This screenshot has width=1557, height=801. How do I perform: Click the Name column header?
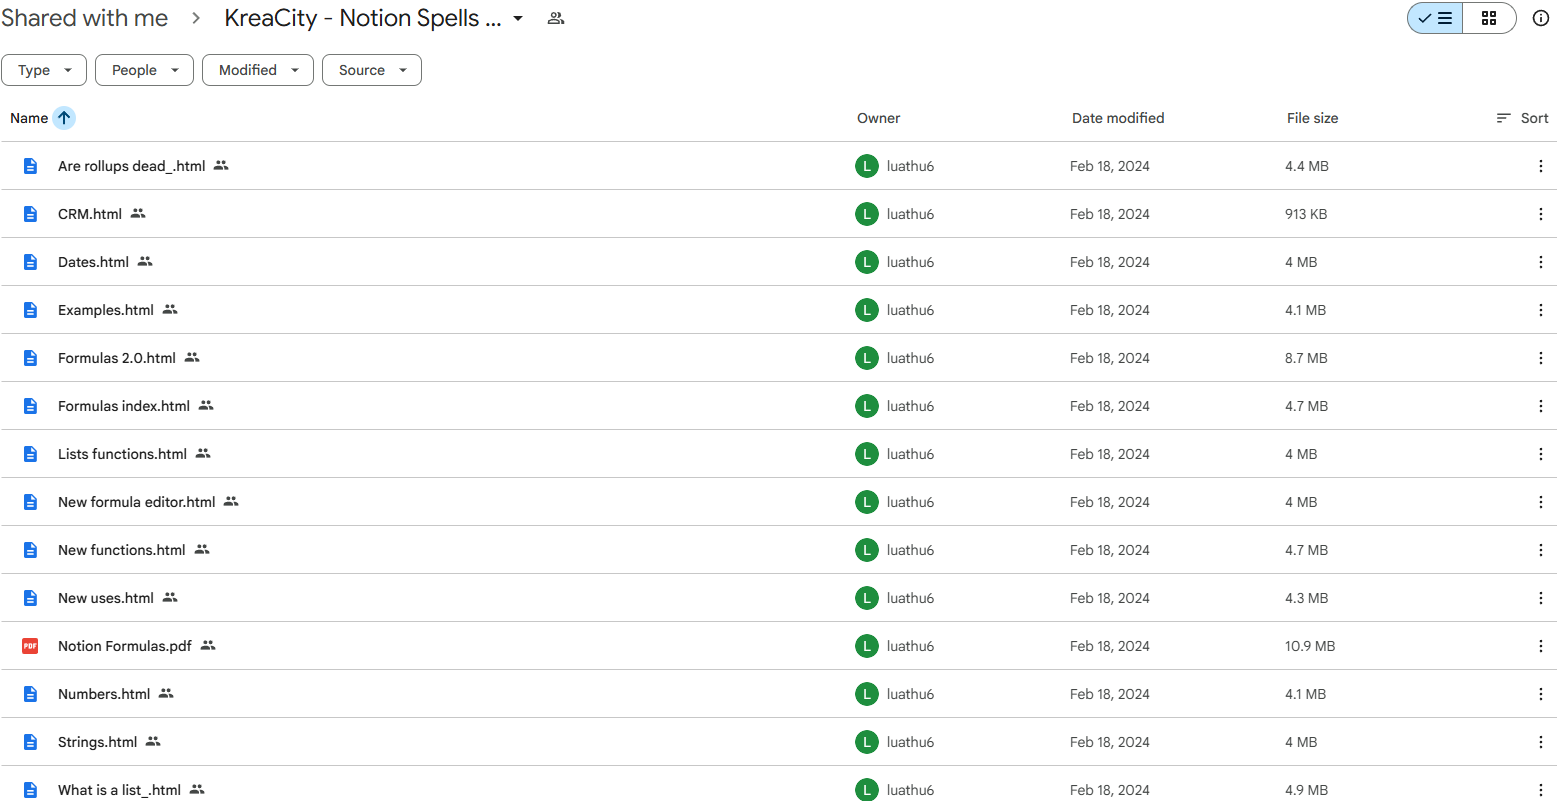pos(29,118)
